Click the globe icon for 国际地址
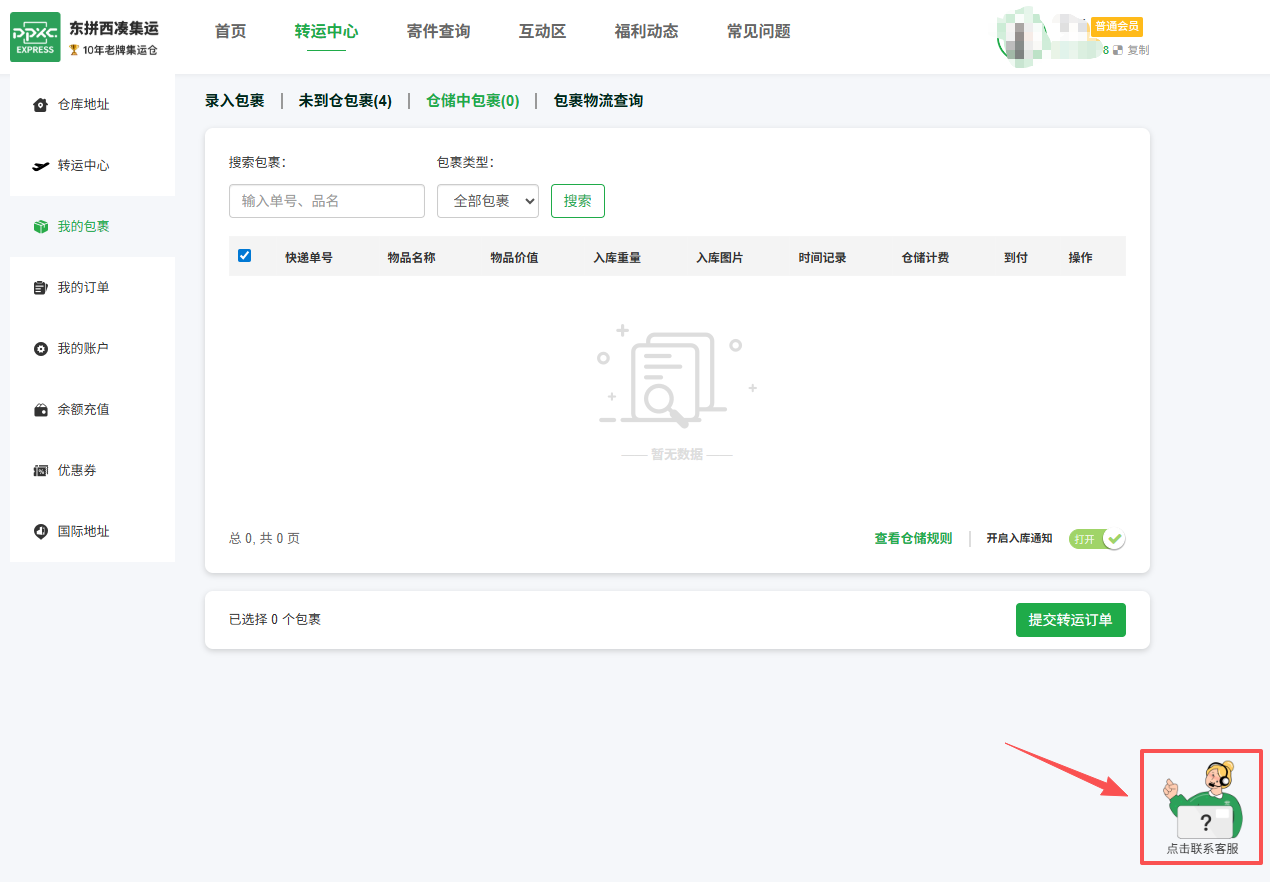 coord(40,532)
